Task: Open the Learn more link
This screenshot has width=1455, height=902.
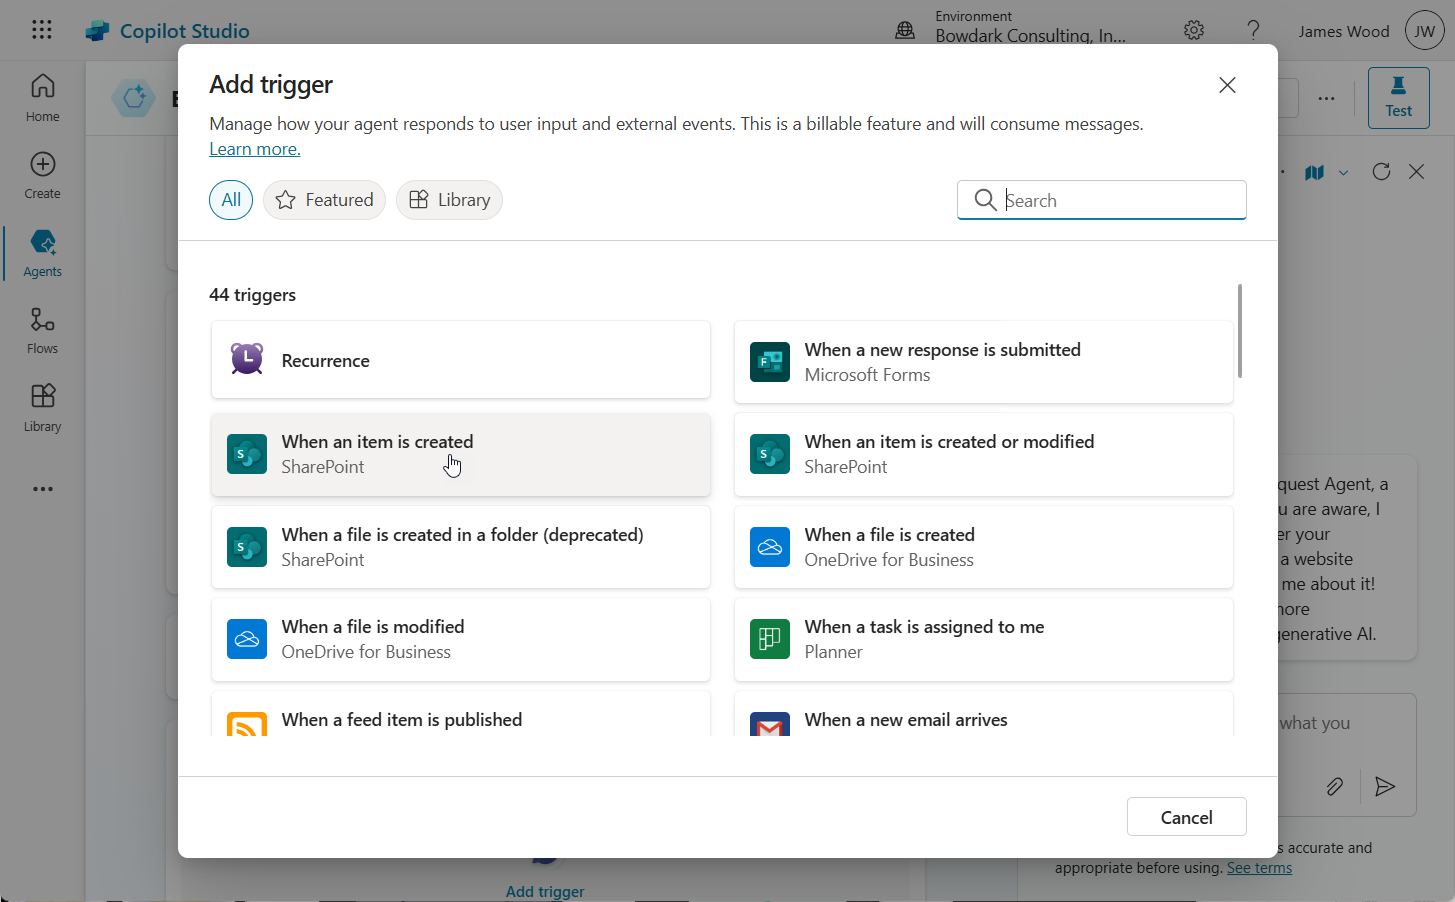Action: pyautogui.click(x=254, y=149)
